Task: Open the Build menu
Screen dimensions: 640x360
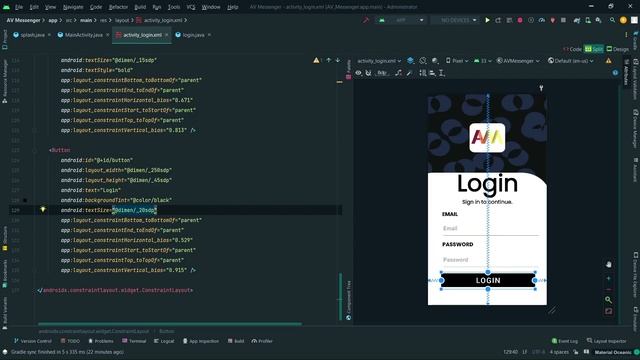Action: [x=140, y=7]
